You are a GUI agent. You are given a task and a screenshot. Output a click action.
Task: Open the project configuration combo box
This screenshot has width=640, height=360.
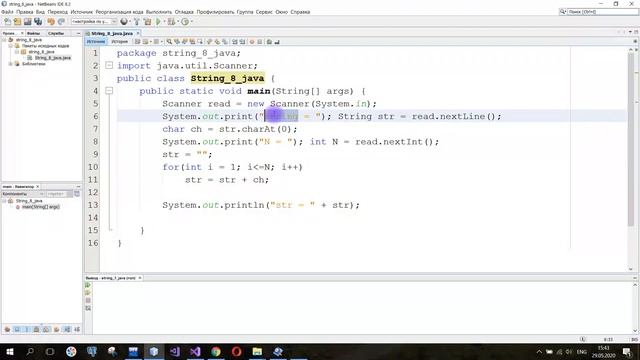pos(94,22)
